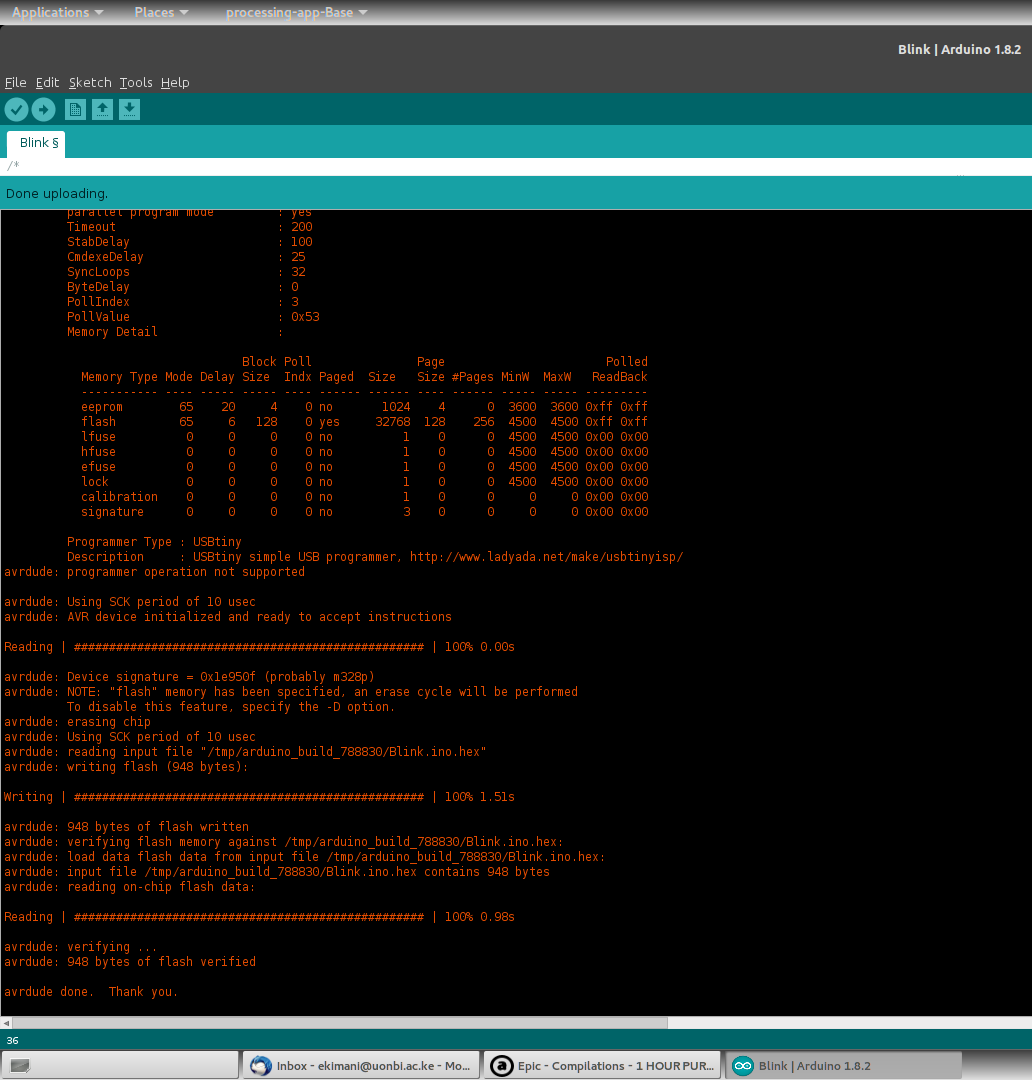Click the 'Writing' progress bar line

coord(259,797)
